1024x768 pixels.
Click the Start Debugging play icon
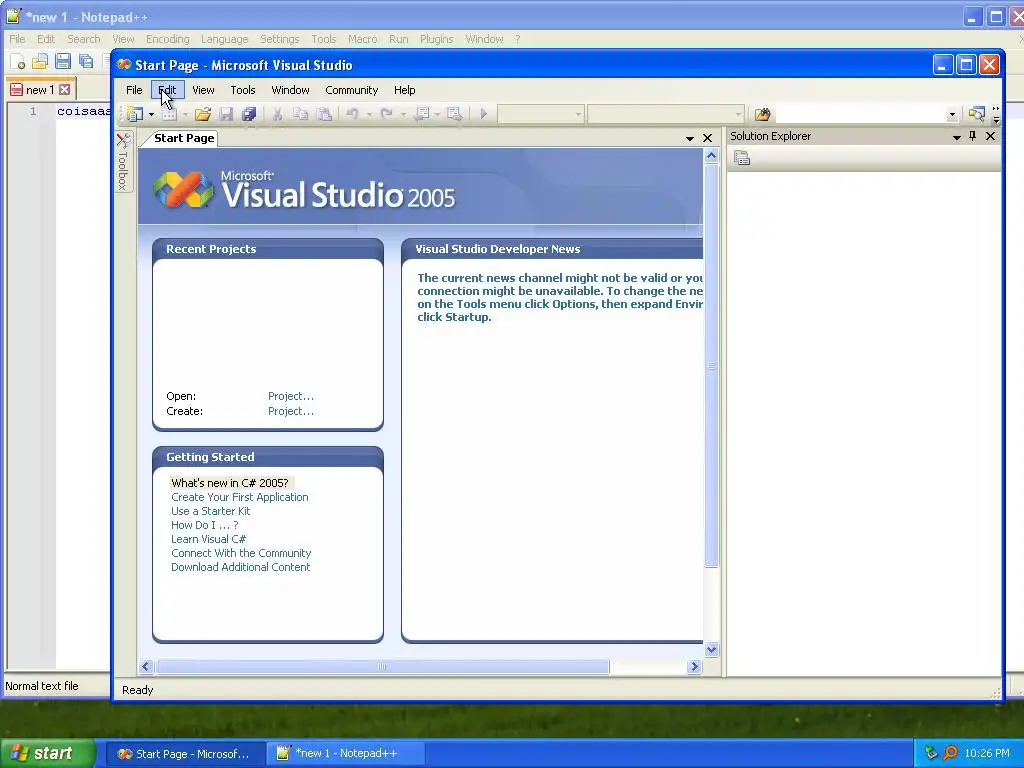484,114
